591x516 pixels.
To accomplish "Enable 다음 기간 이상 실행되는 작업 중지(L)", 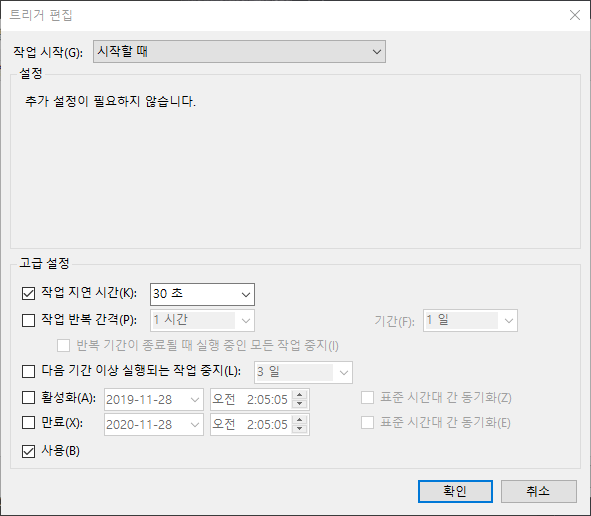I will 28,371.
